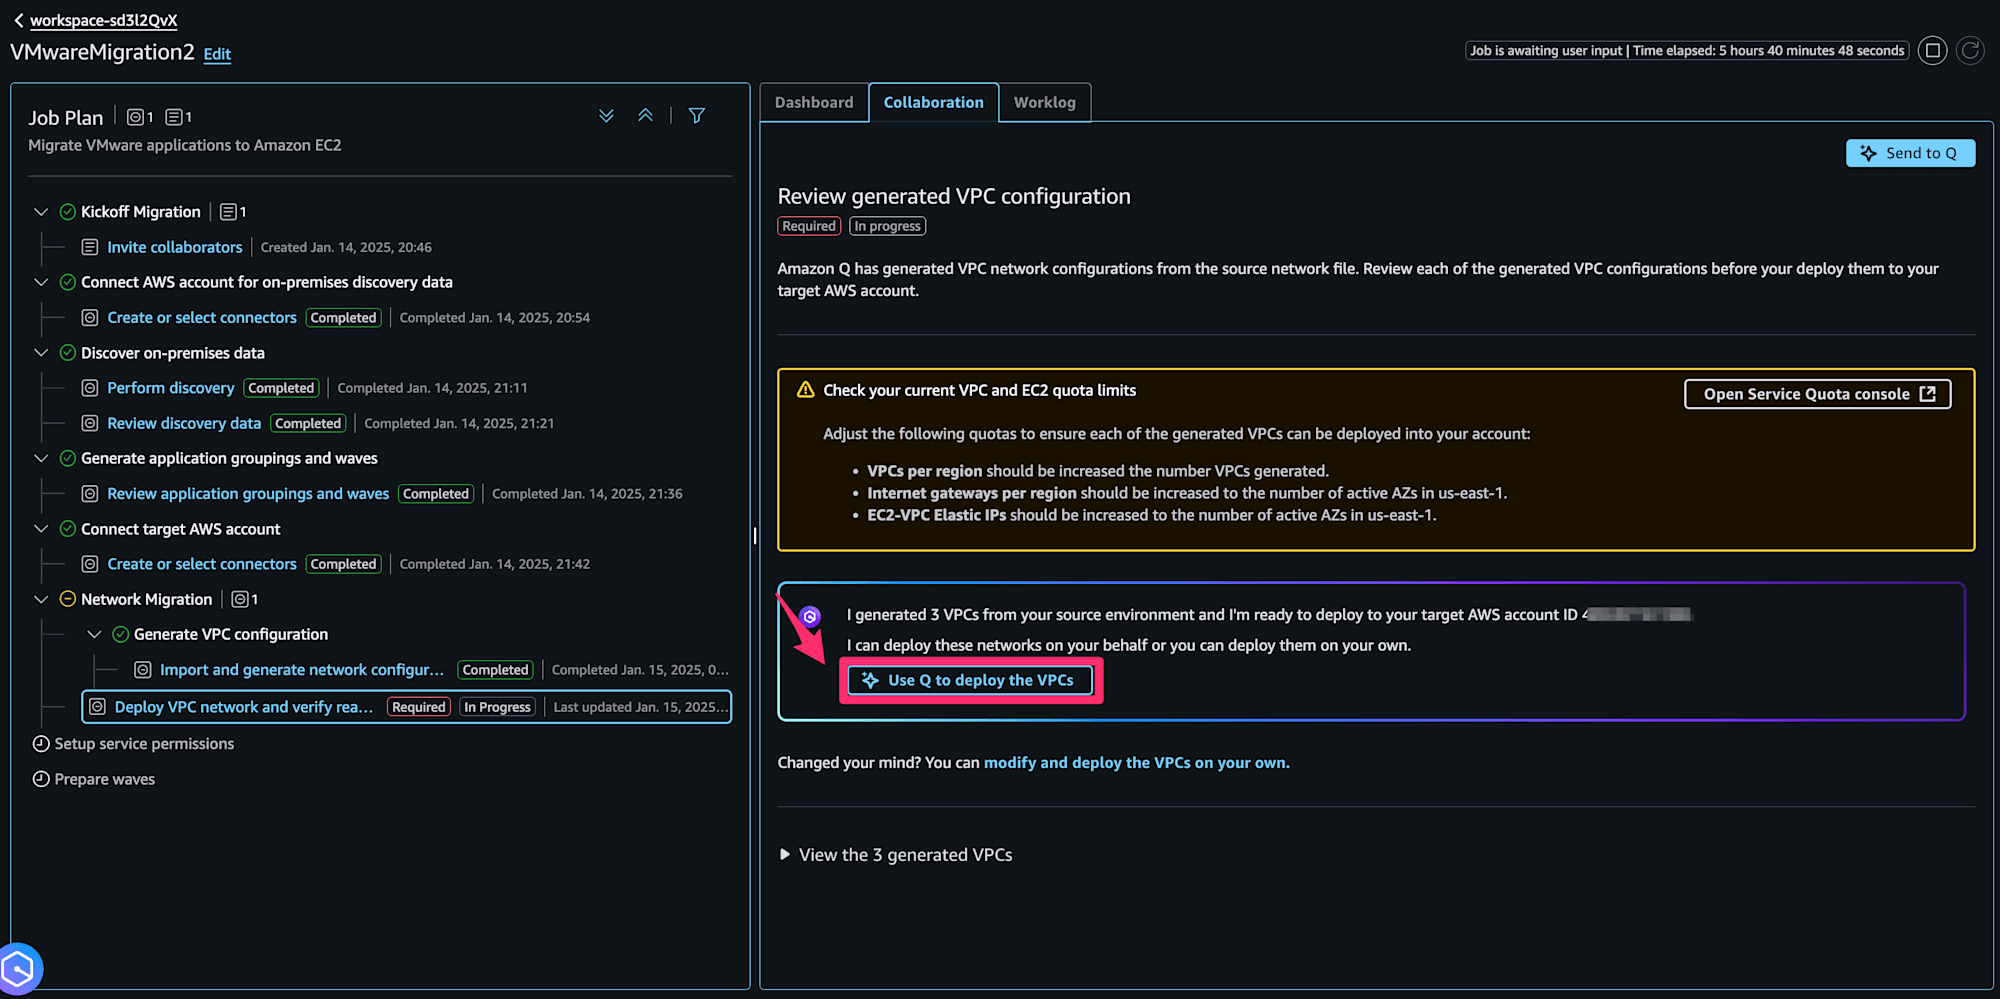Collapse Connect AWS account for on-premises discovery data

click(x=41, y=282)
